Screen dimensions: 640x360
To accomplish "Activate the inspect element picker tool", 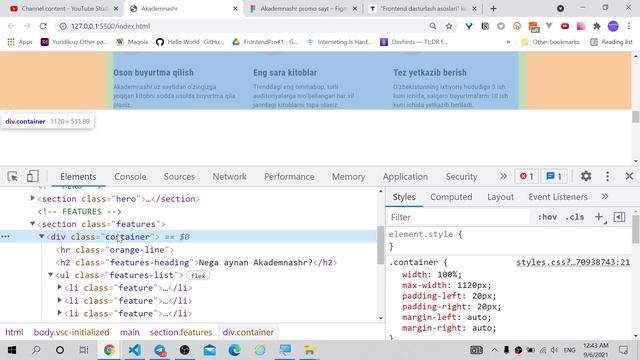I will click(x=12, y=176).
